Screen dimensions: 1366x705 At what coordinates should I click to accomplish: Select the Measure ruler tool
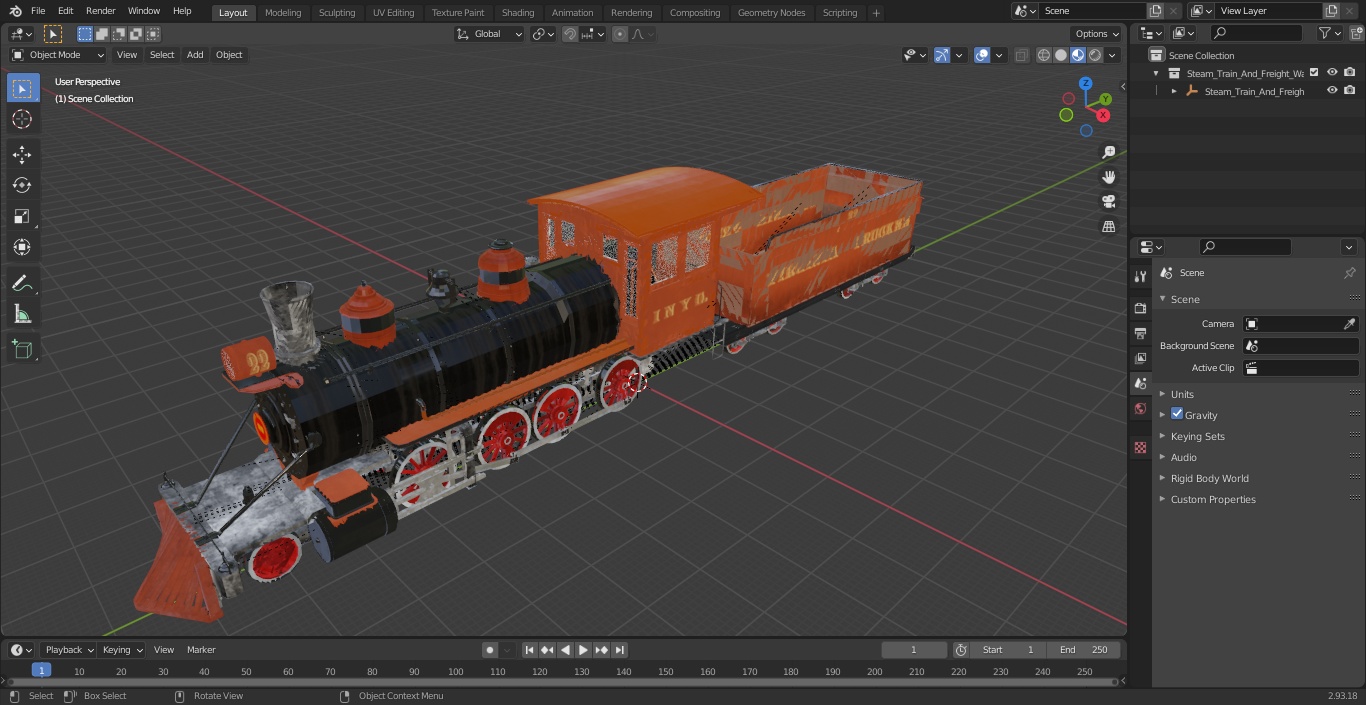tap(22, 315)
